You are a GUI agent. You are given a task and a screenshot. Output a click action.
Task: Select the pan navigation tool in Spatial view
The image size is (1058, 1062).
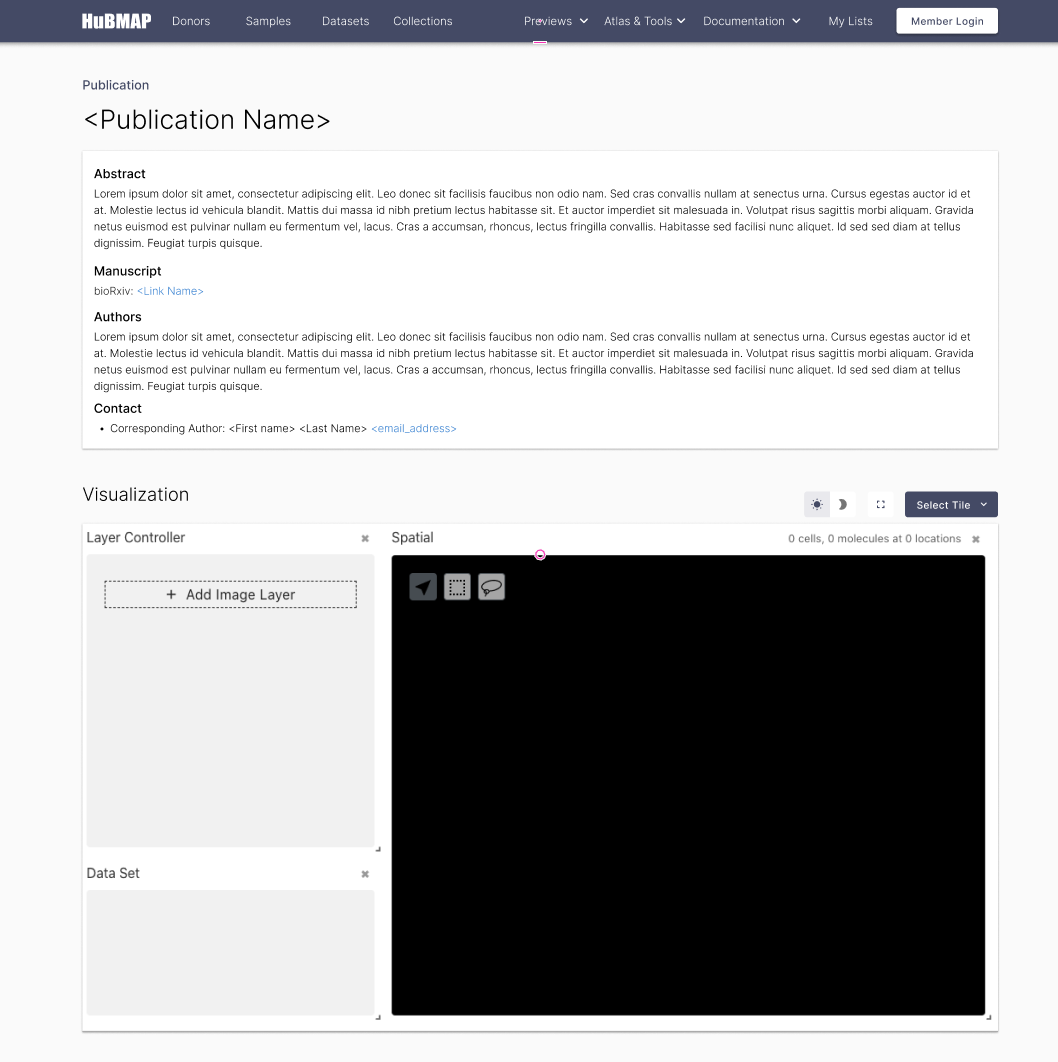[422, 587]
